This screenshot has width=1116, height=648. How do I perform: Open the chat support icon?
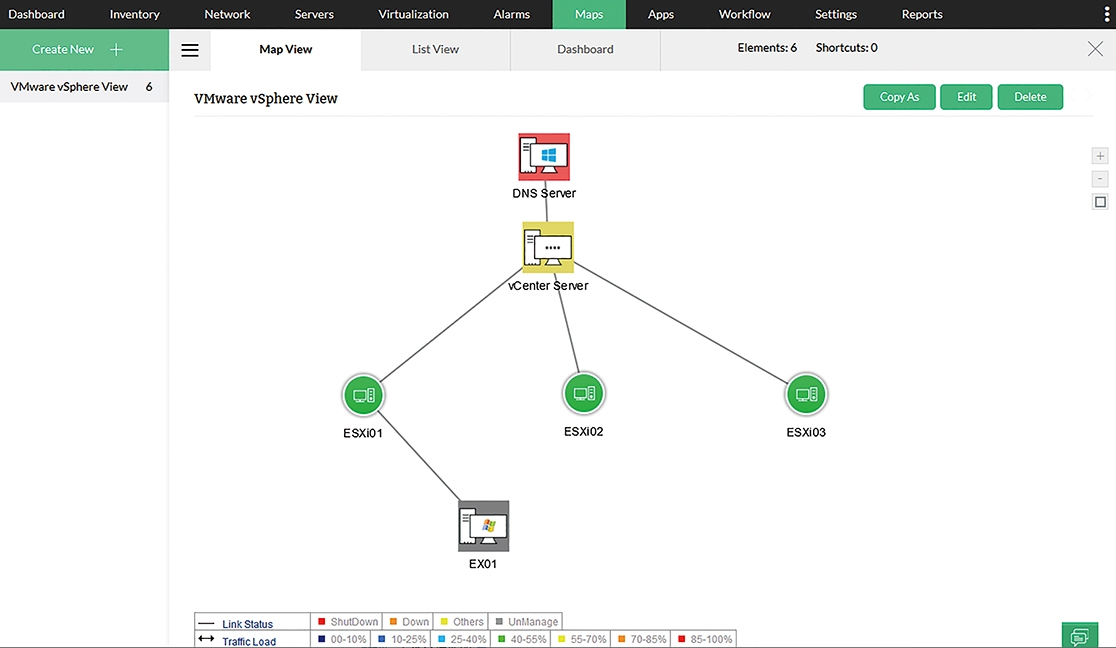click(1080, 636)
